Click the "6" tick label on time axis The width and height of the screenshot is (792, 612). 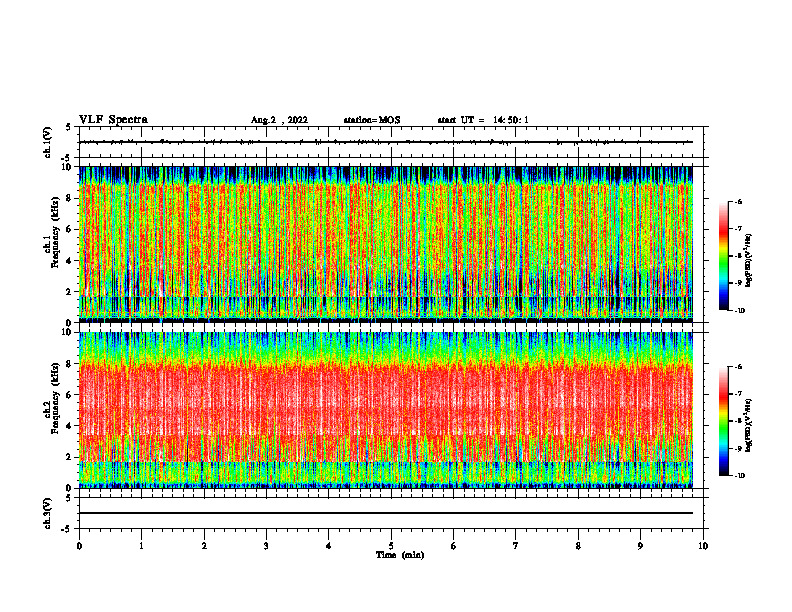tap(454, 546)
